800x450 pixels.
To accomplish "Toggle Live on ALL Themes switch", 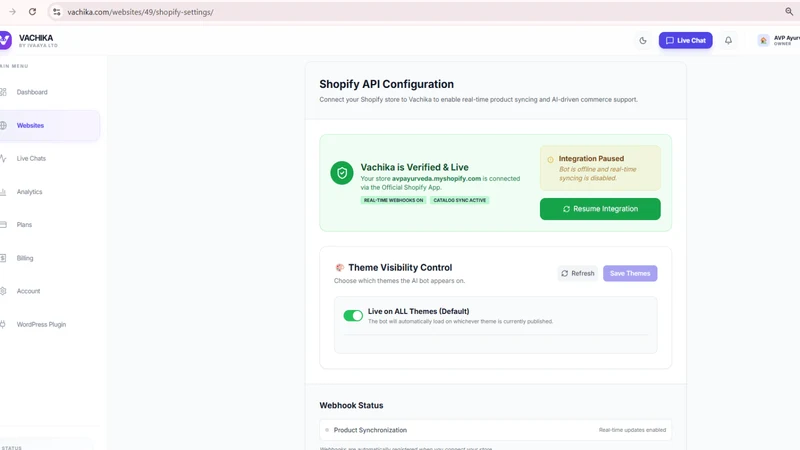I will click(353, 316).
